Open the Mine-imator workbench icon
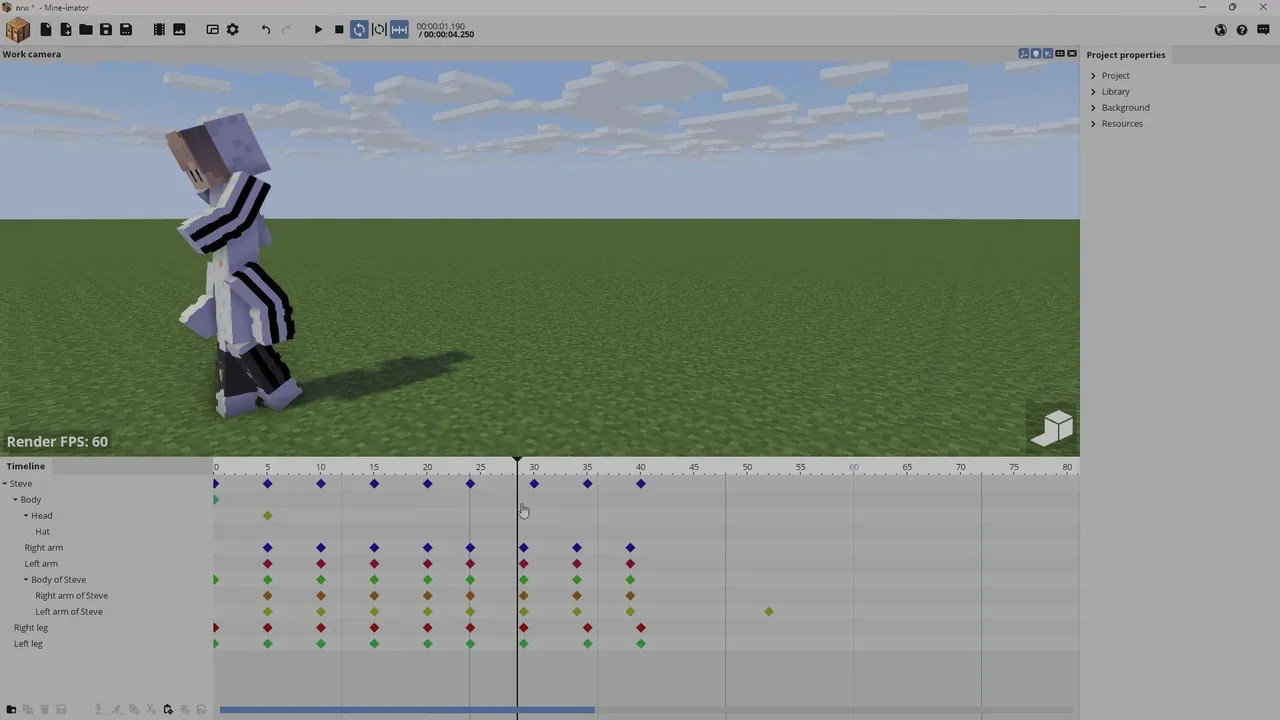Image resolution: width=1280 pixels, height=720 pixels. coord(18,30)
